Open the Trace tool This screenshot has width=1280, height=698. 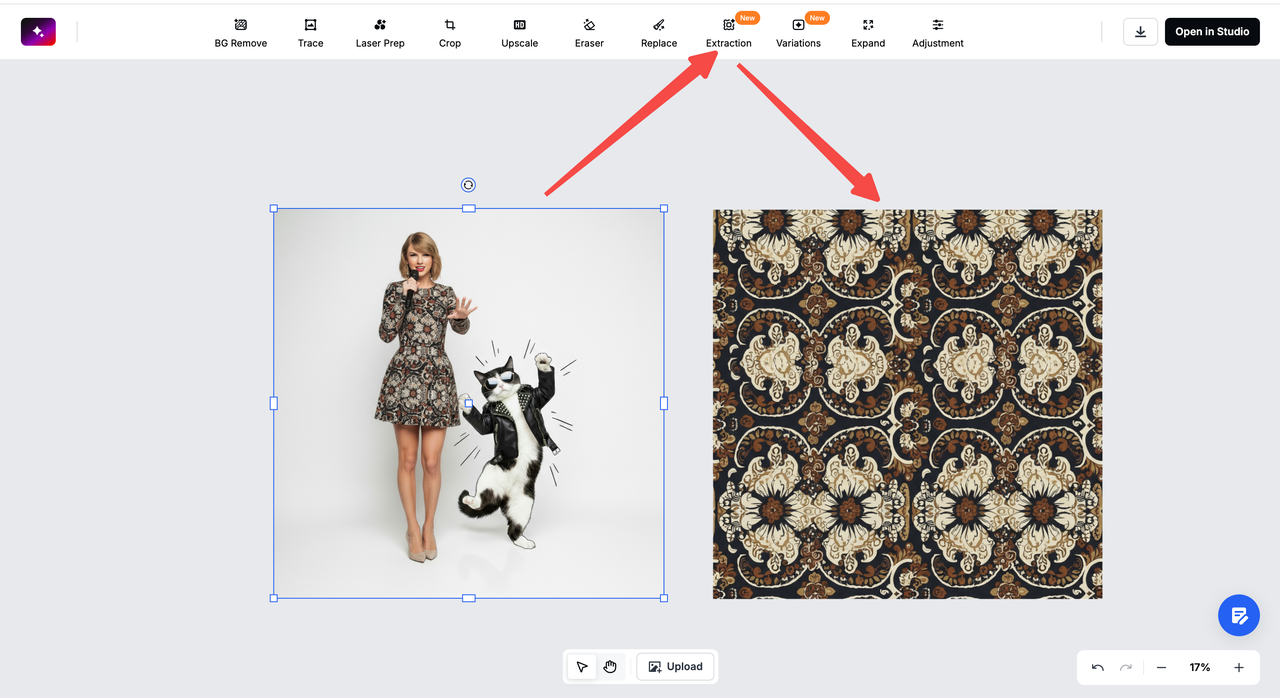tap(310, 32)
